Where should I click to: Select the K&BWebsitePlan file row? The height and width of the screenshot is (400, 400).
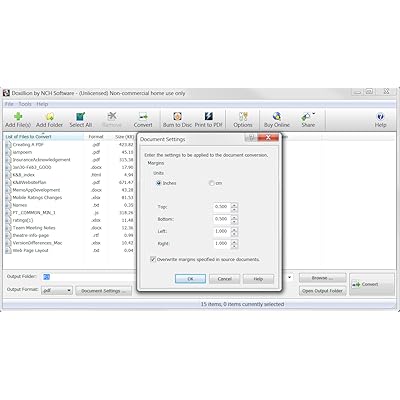70,183
